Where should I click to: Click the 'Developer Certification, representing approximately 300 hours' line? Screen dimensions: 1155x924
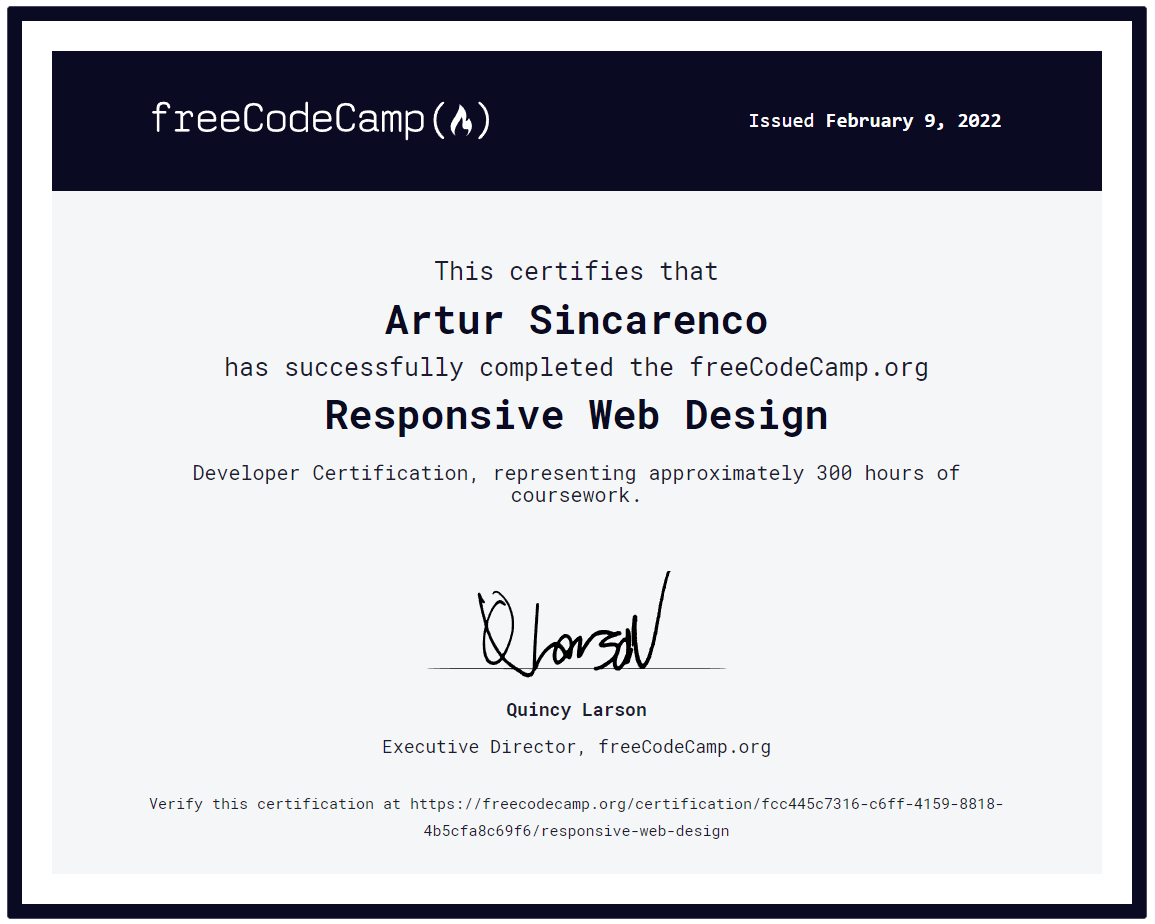[x=576, y=473]
